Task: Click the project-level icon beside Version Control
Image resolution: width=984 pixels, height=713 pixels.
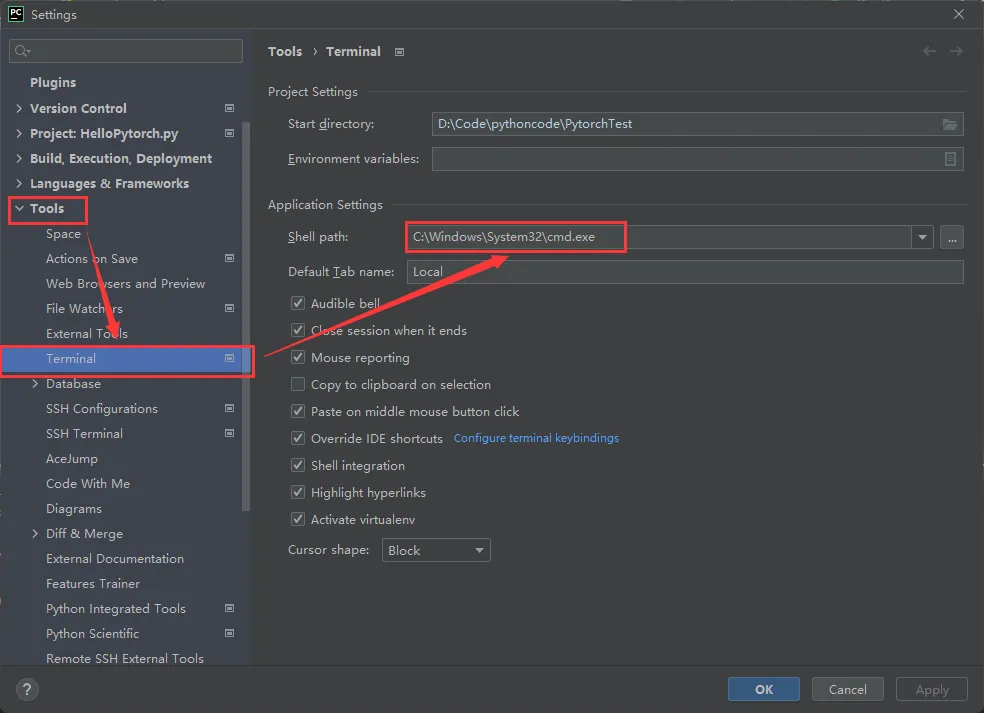Action: (229, 108)
